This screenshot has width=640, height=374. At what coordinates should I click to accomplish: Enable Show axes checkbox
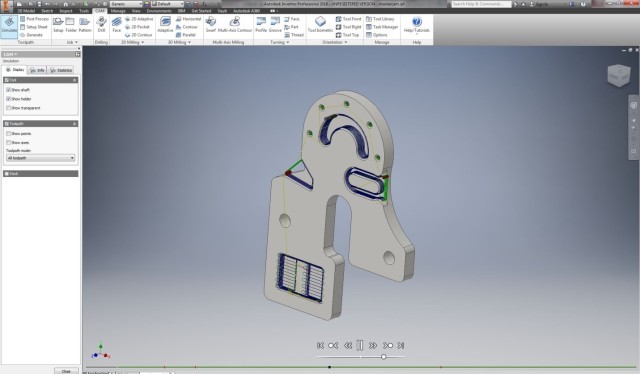click(9, 142)
